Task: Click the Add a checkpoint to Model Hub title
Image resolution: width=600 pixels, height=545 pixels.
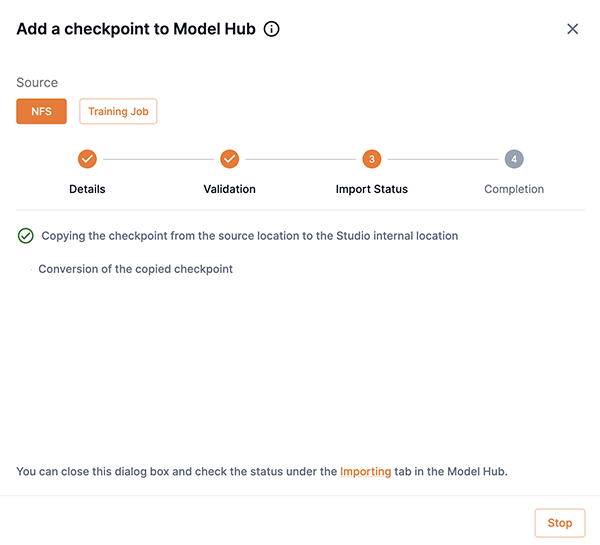Action: (x=137, y=29)
